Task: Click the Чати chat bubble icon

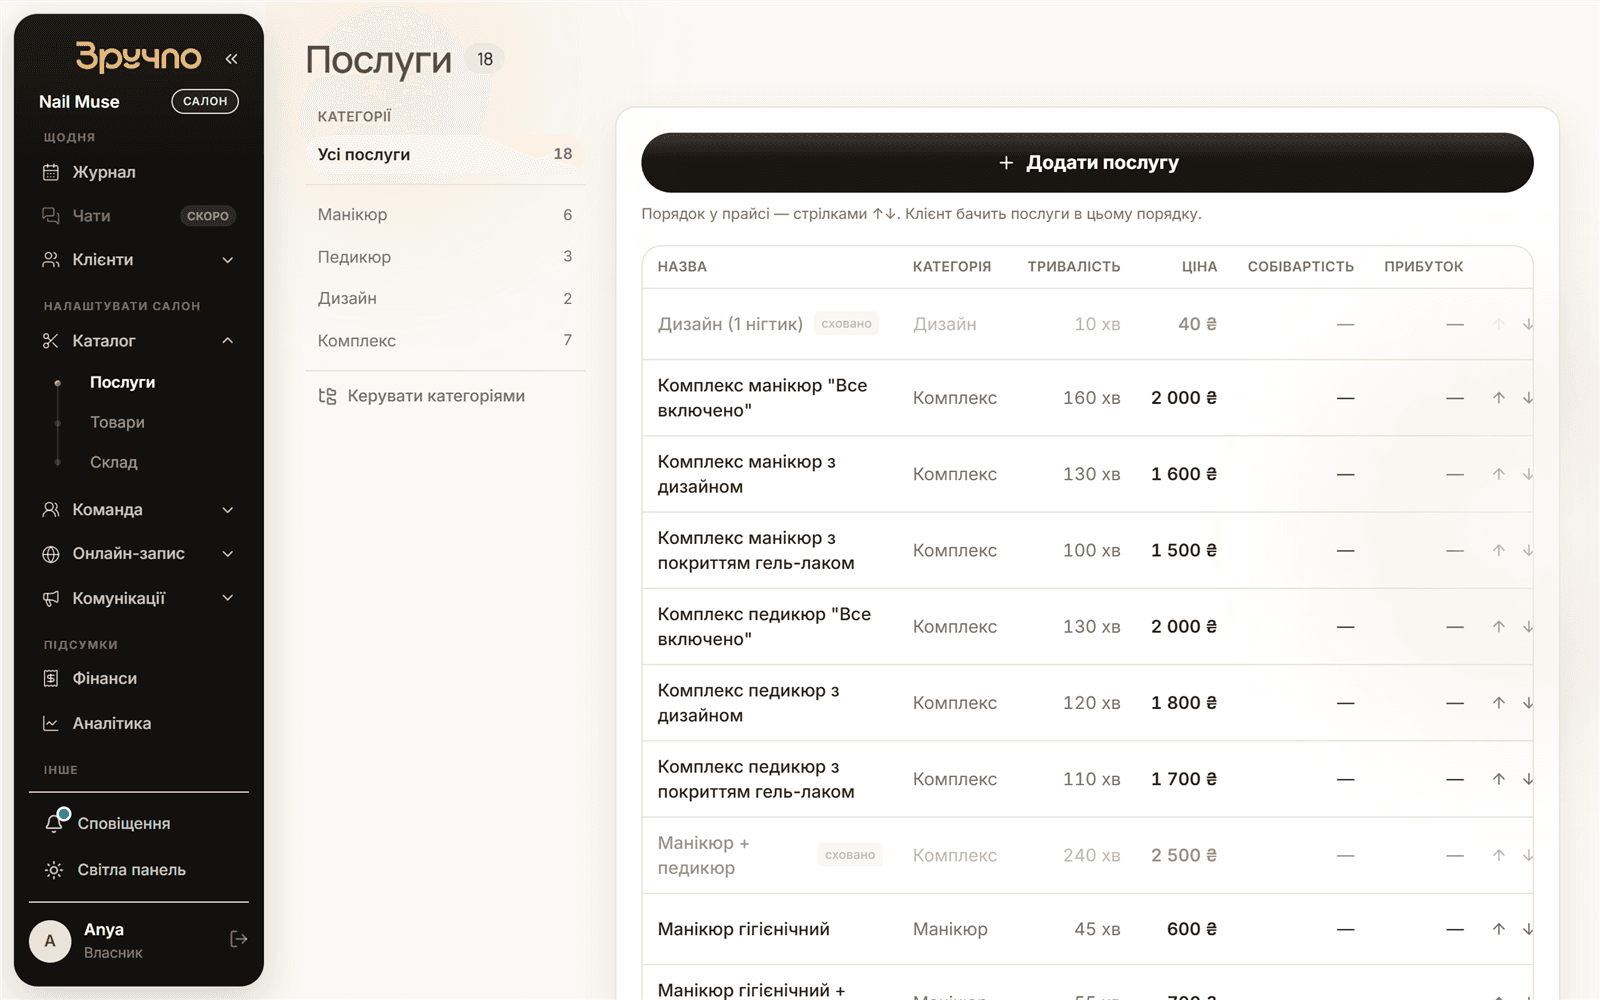Action: point(51,216)
